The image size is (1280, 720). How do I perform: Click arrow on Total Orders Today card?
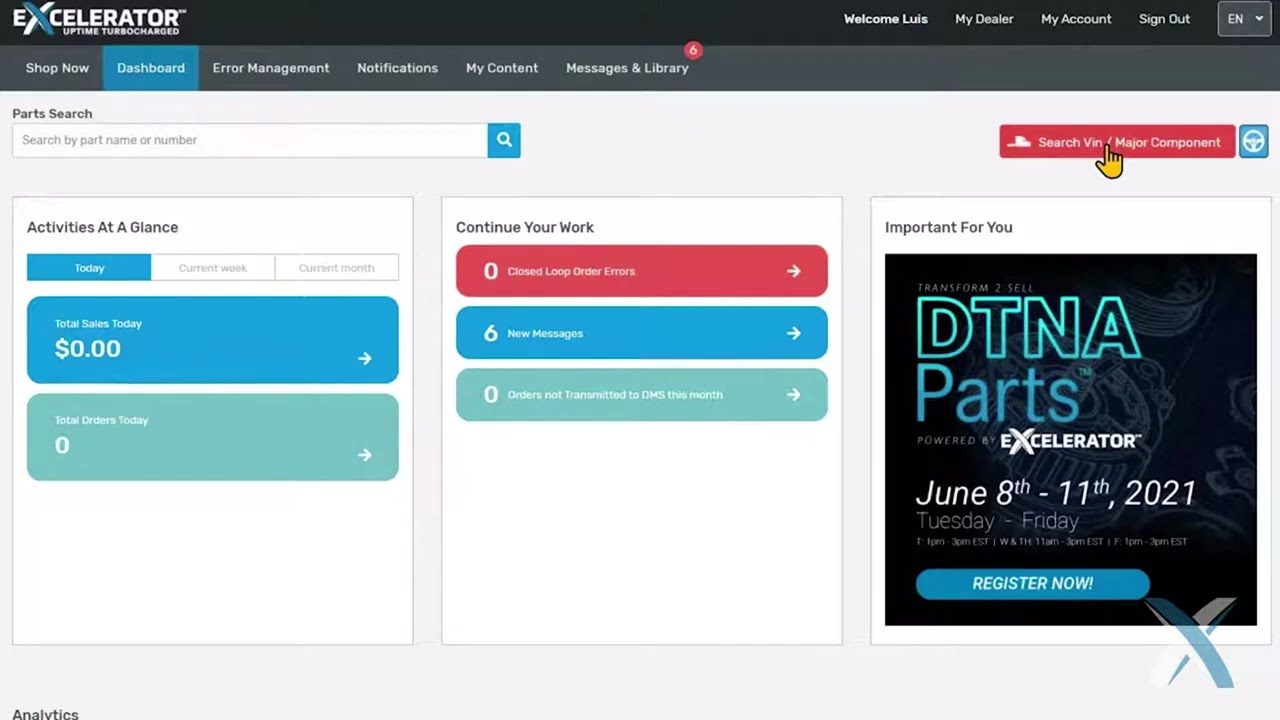(365, 455)
